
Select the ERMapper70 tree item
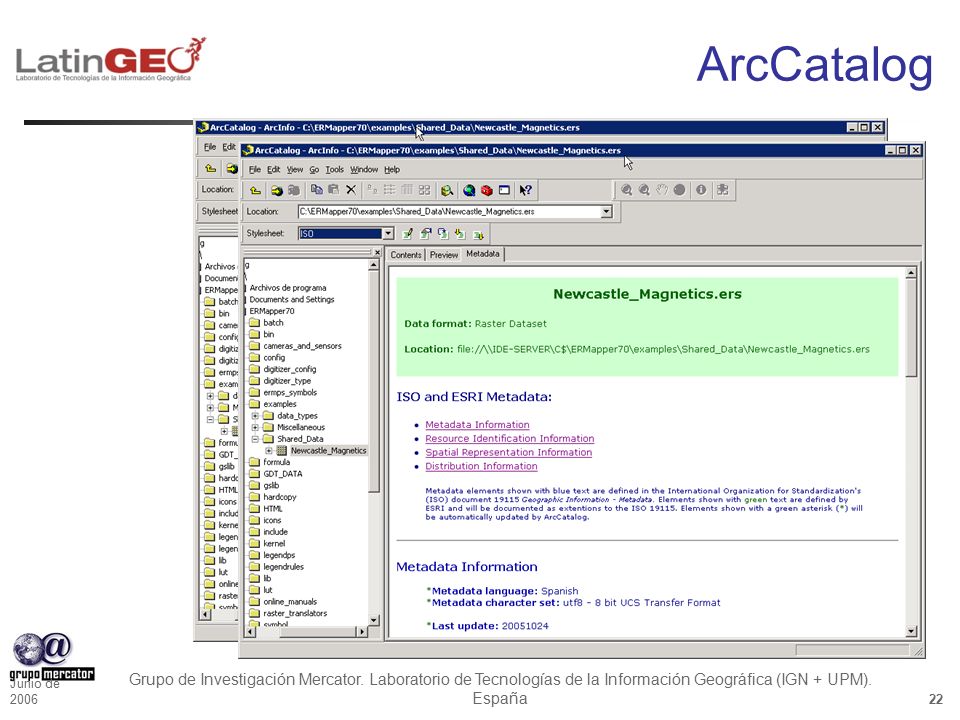[x=272, y=311]
